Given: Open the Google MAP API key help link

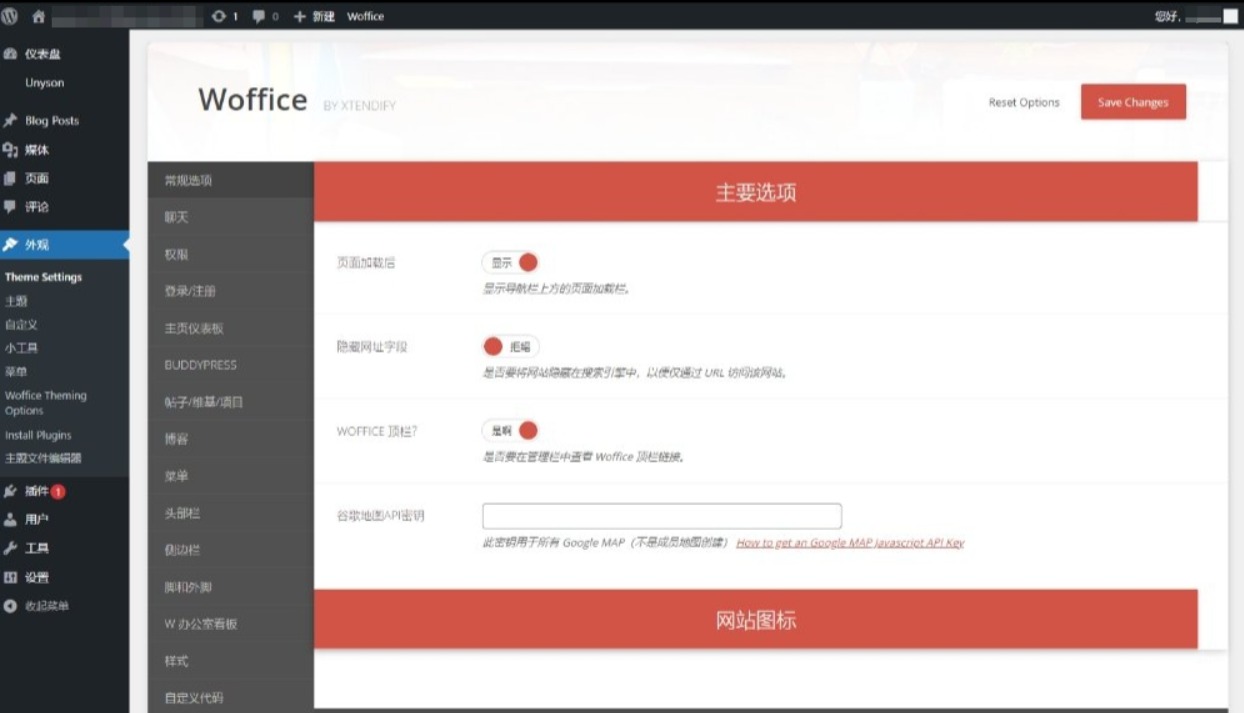Looking at the screenshot, I should [850, 543].
